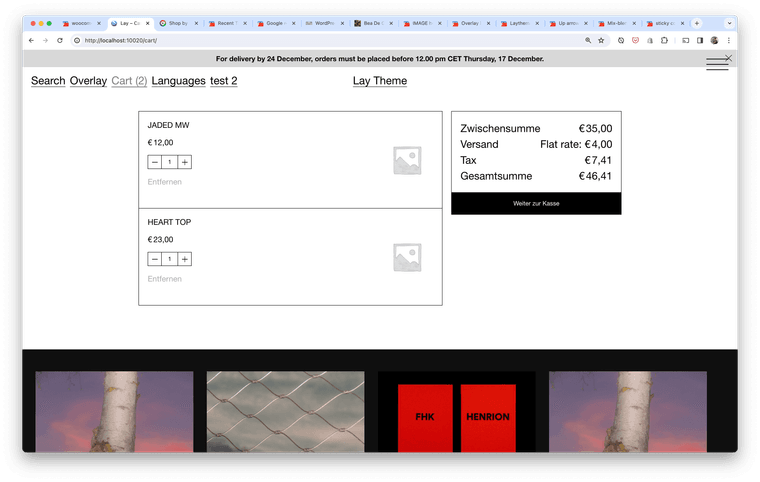Toggle the browser side panel

point(699,41)
